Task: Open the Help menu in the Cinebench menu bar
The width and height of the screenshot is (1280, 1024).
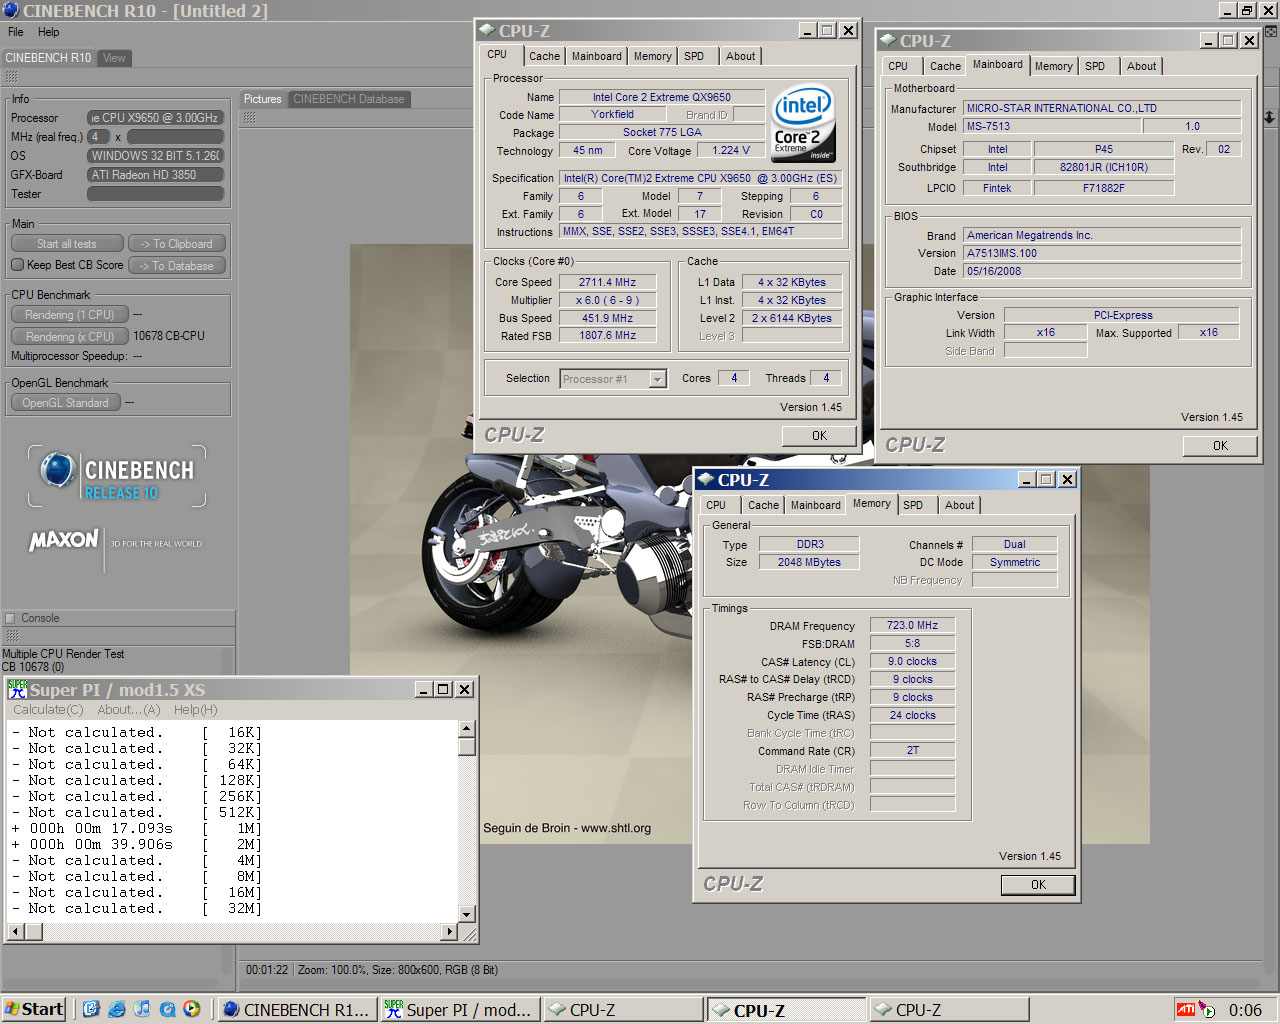Action: (x=48, y=32)
